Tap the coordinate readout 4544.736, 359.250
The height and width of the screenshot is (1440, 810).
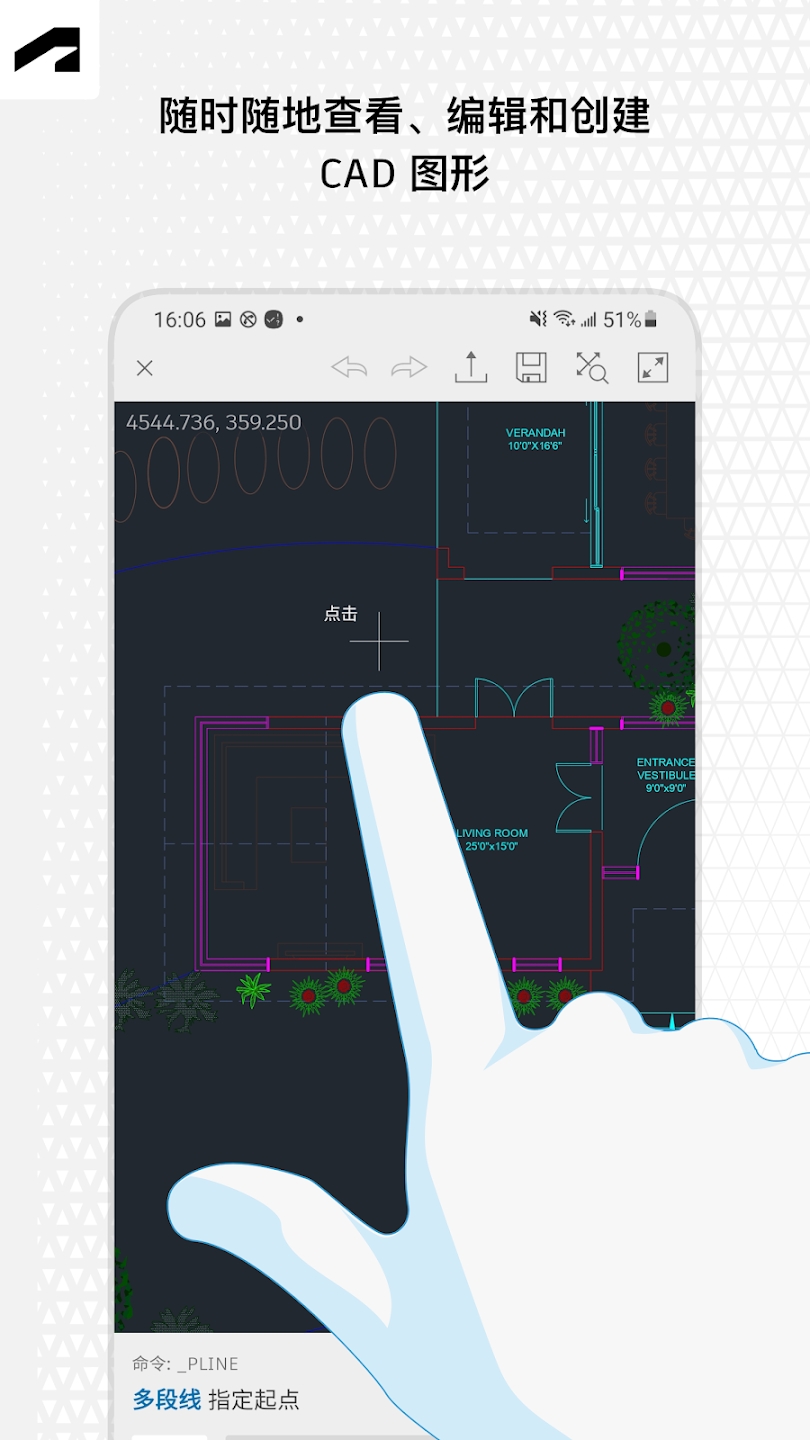(213, 422)
